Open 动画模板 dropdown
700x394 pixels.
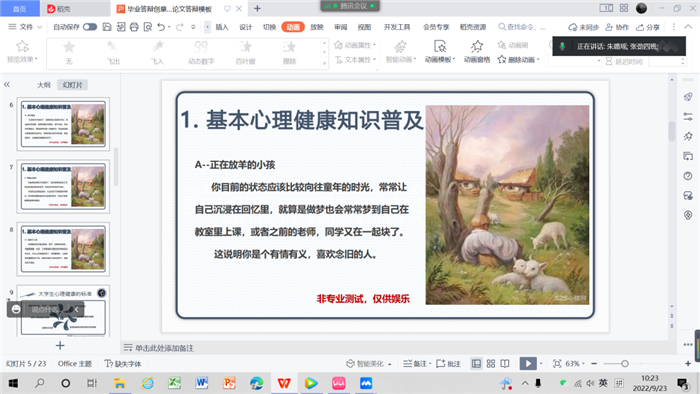[x=440, y=52]
